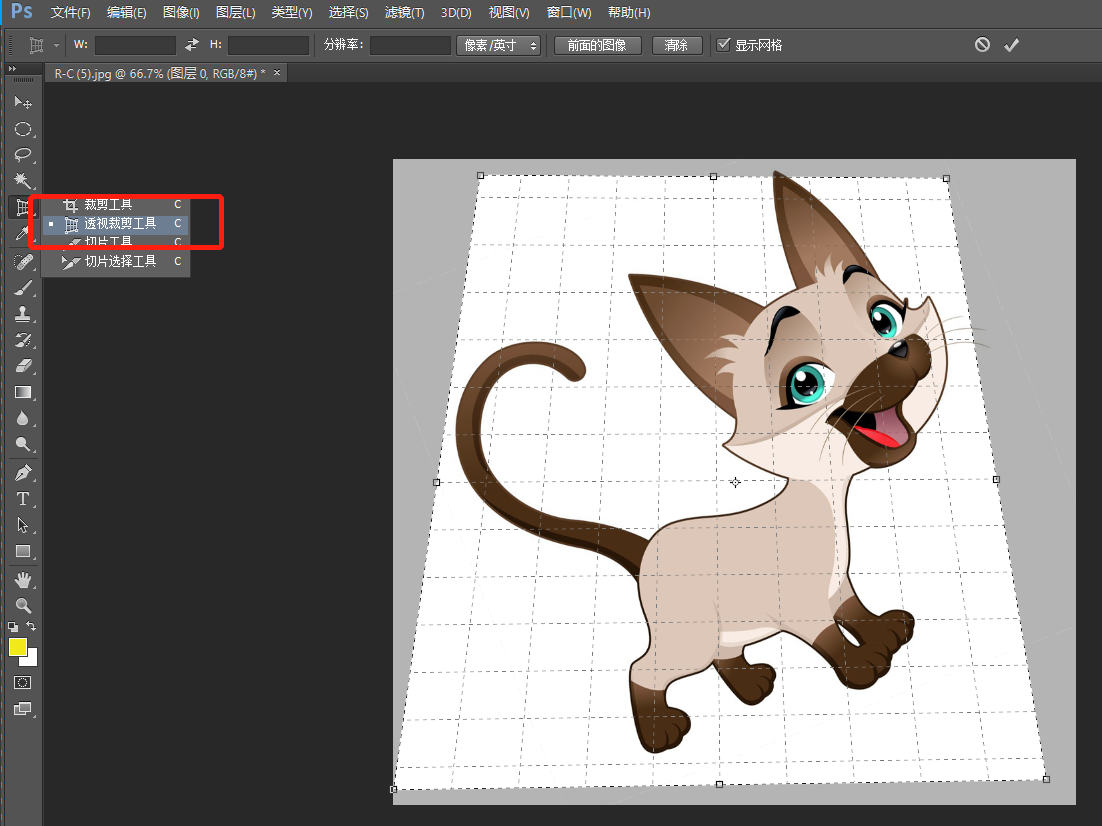
Task: Select the Horizontal Type tool
Action: pos(22,498)
